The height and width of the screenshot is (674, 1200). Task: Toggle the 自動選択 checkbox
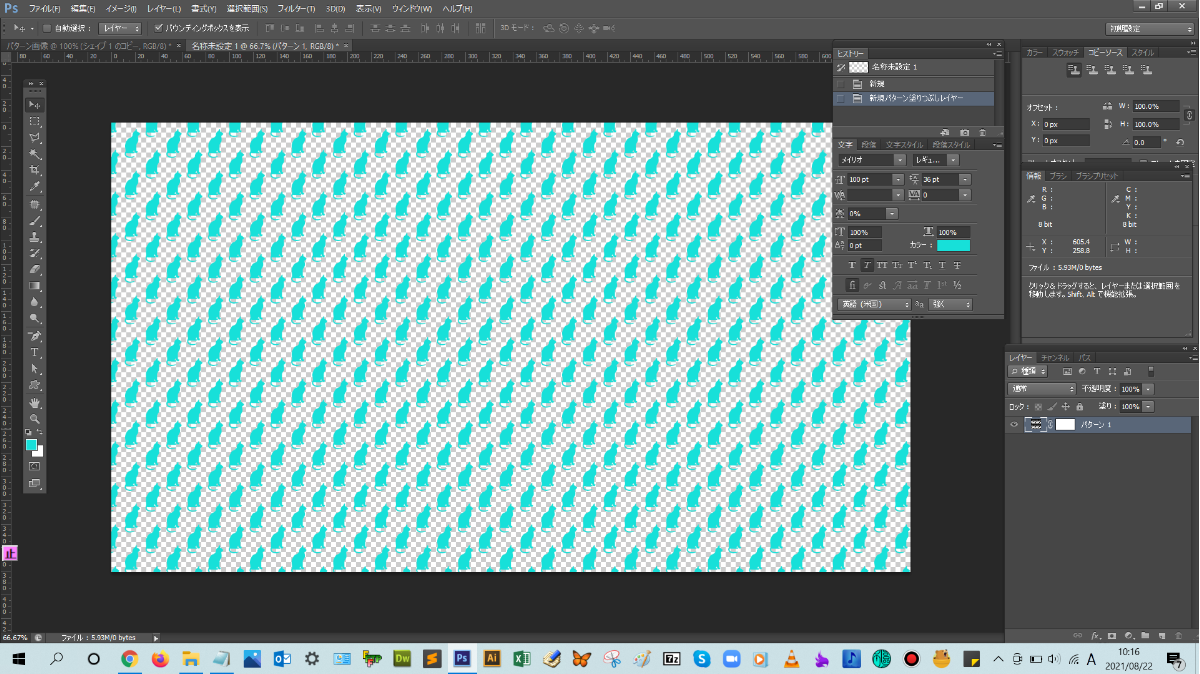(x=47, y=28)
